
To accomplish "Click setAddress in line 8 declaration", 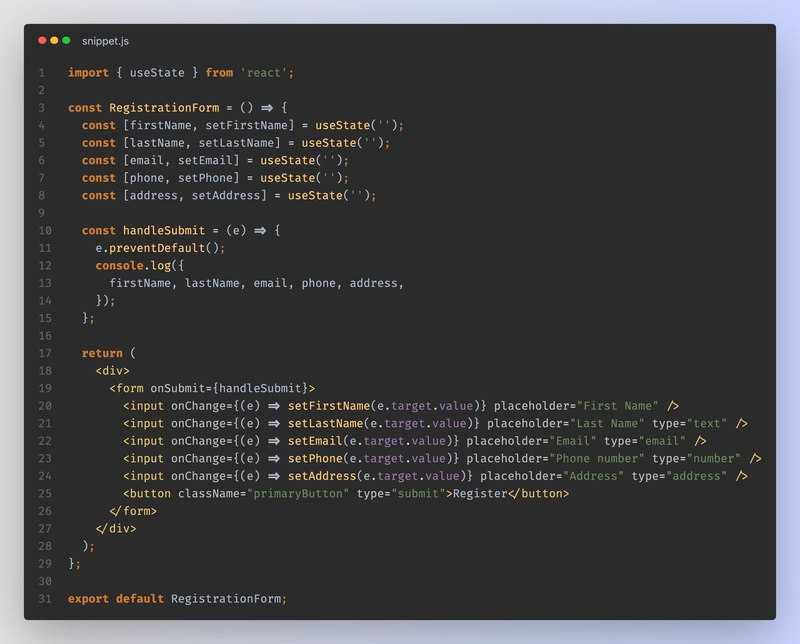I will pos(226,195).
